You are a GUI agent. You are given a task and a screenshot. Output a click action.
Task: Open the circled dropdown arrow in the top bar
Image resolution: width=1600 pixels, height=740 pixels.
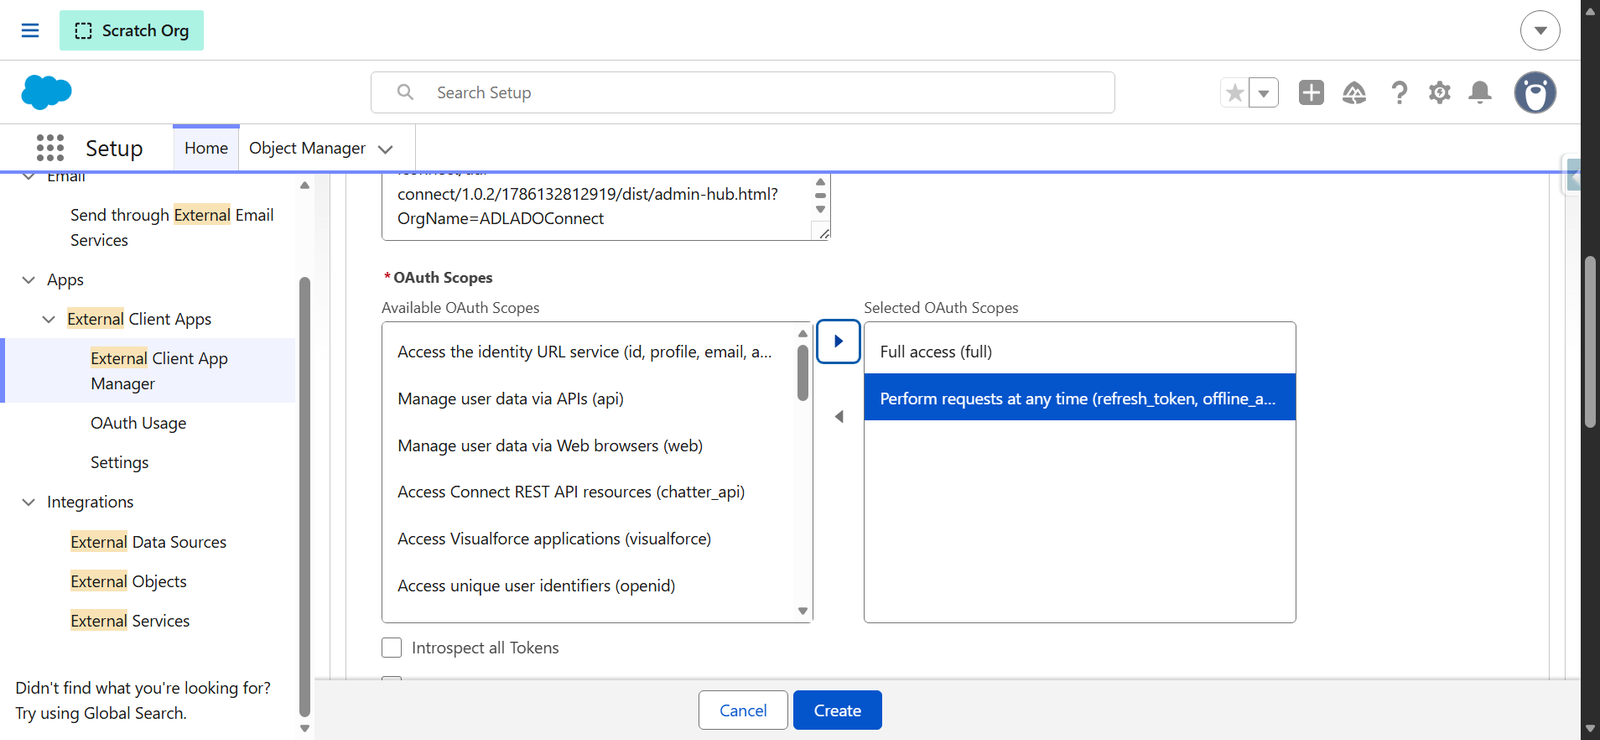[1540, 30]
